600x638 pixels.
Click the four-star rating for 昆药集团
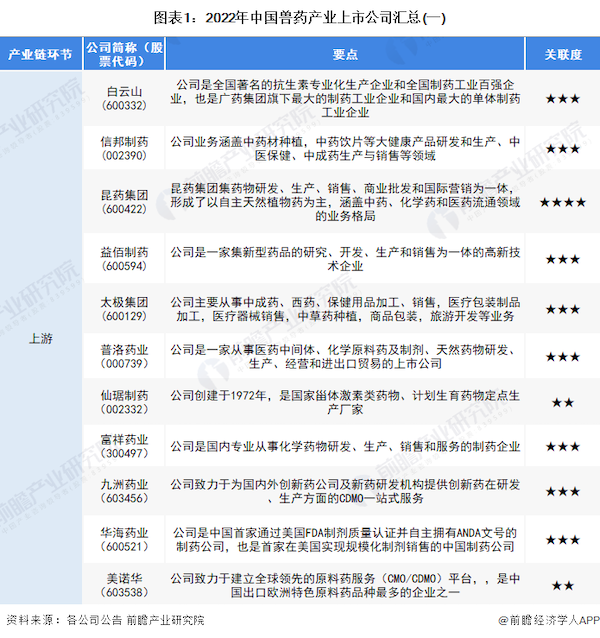coord(563,202)
